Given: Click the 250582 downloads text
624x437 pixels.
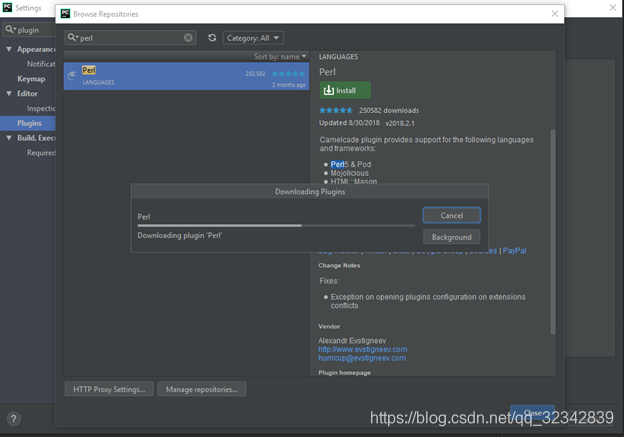Looking at the screenshot, I should coord(389,111).
